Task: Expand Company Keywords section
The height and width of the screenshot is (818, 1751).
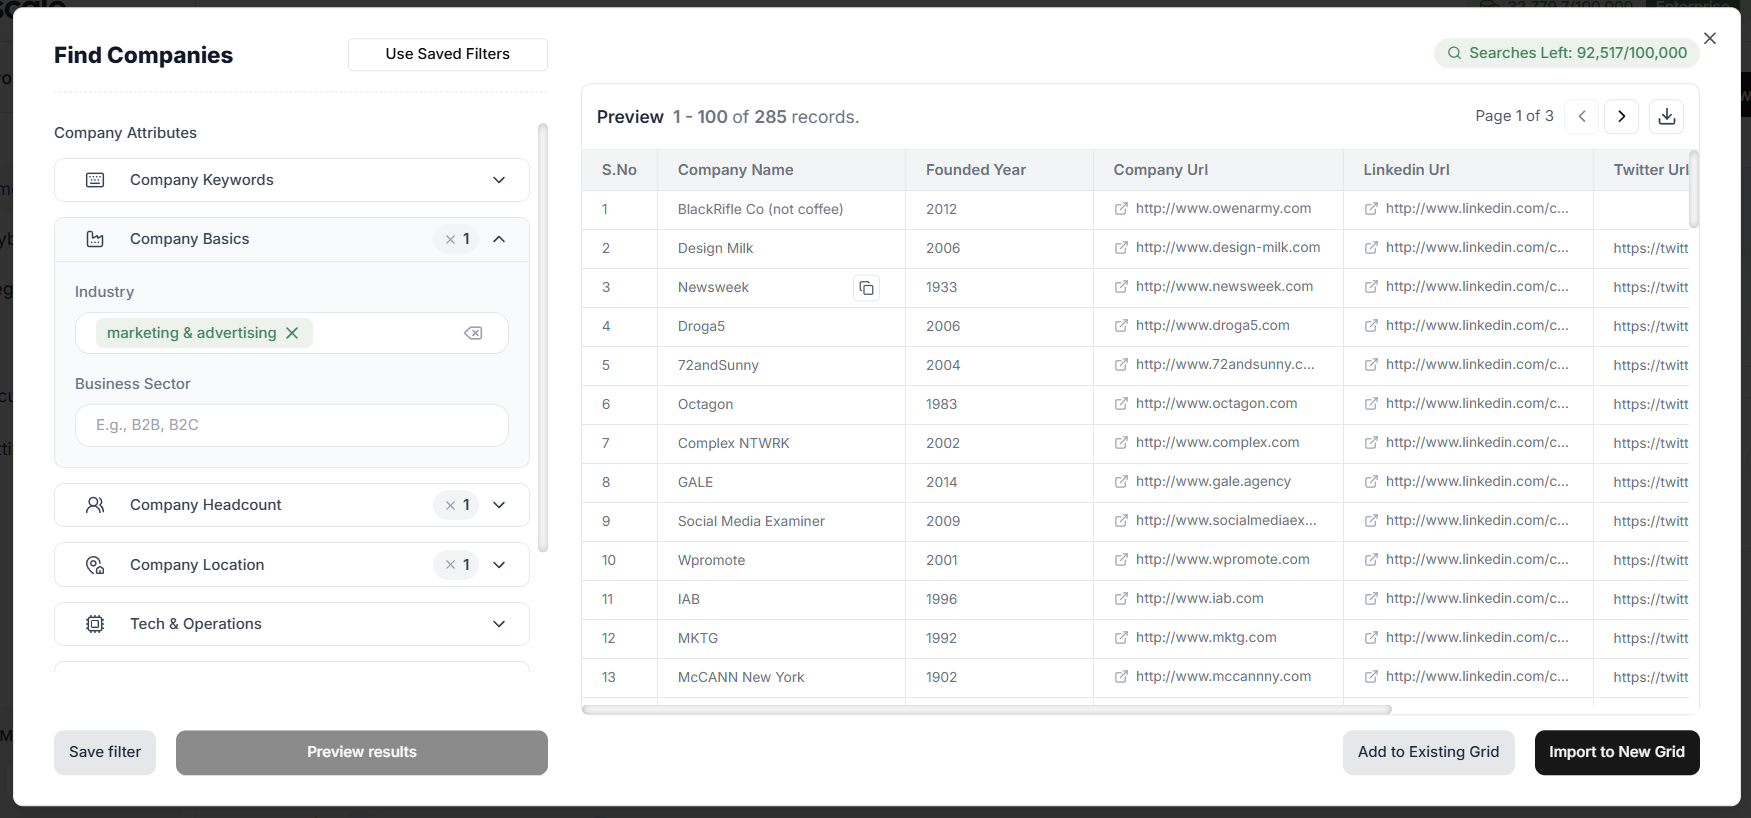Action: tap(499, 180)
